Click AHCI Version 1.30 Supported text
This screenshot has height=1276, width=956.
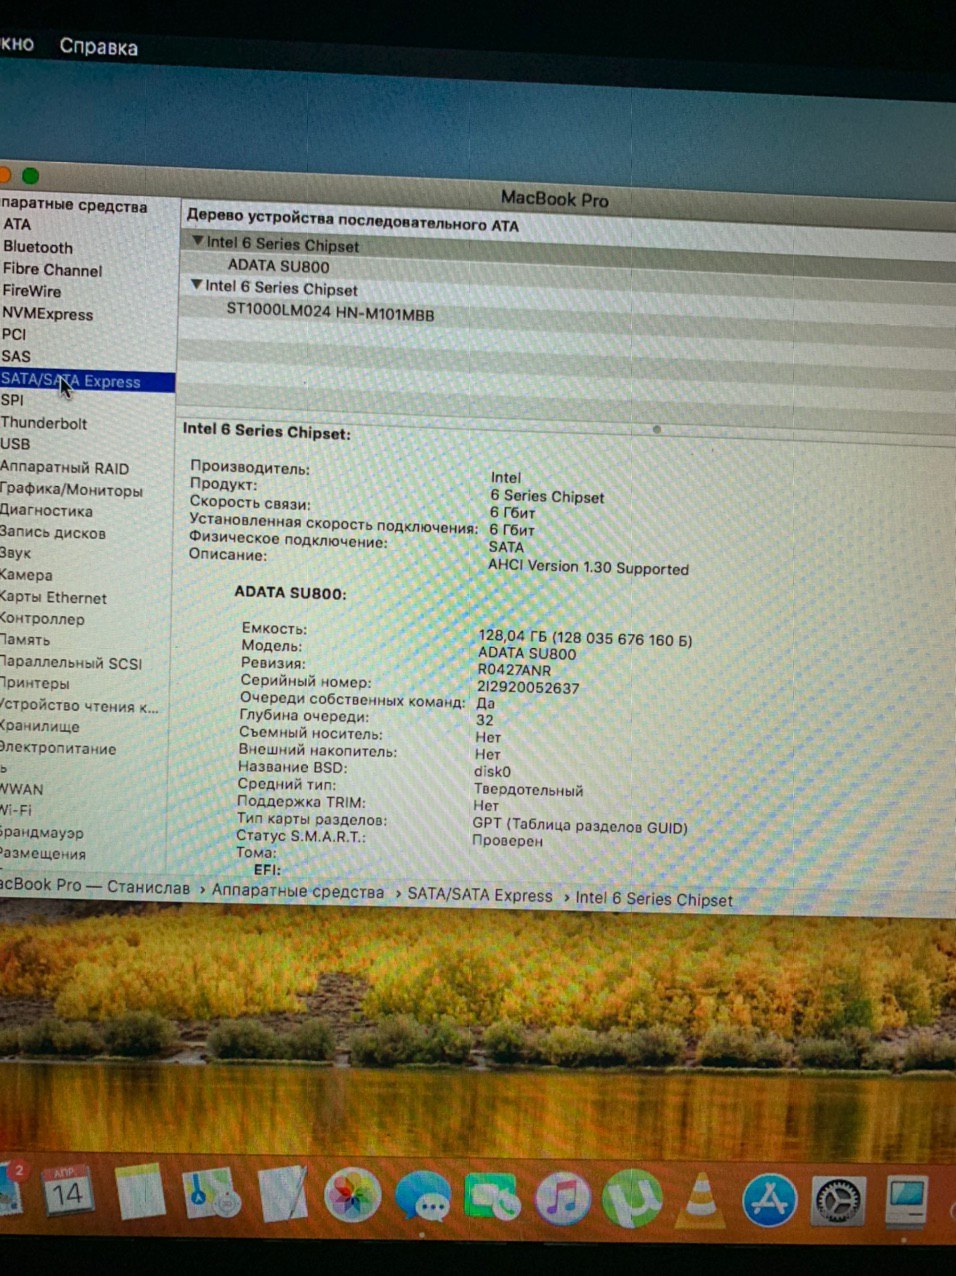(588, 567)
